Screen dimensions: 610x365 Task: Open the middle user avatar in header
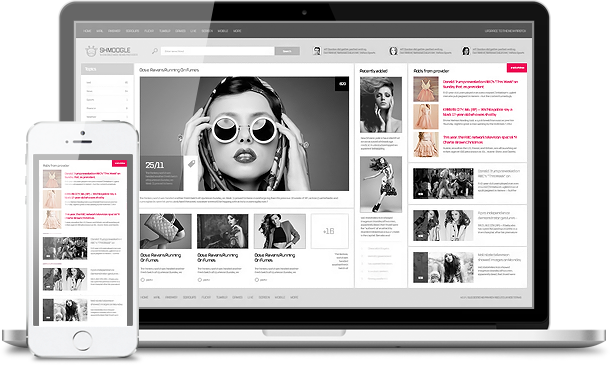click(393, 51)
